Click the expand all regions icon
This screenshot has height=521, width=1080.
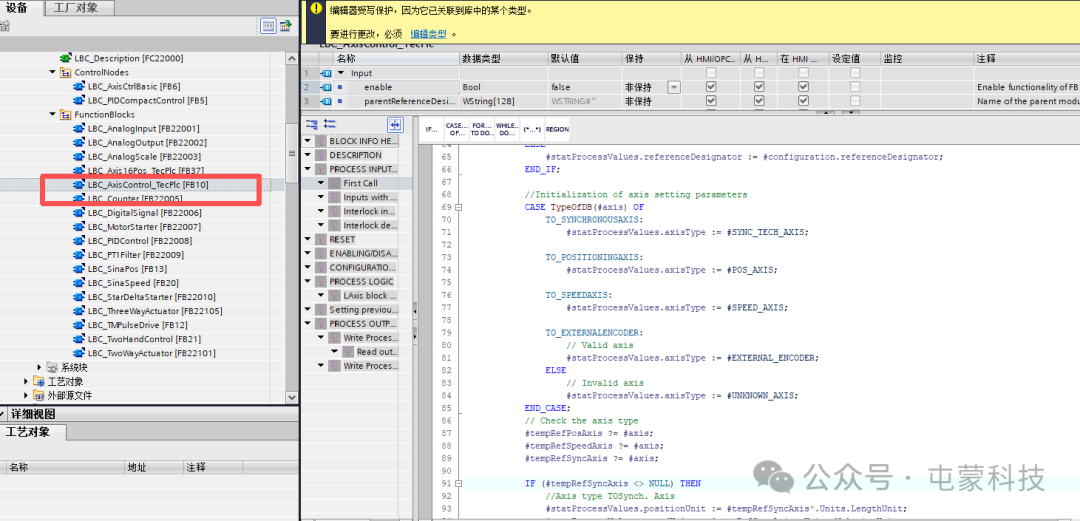(x=311, y=124)
